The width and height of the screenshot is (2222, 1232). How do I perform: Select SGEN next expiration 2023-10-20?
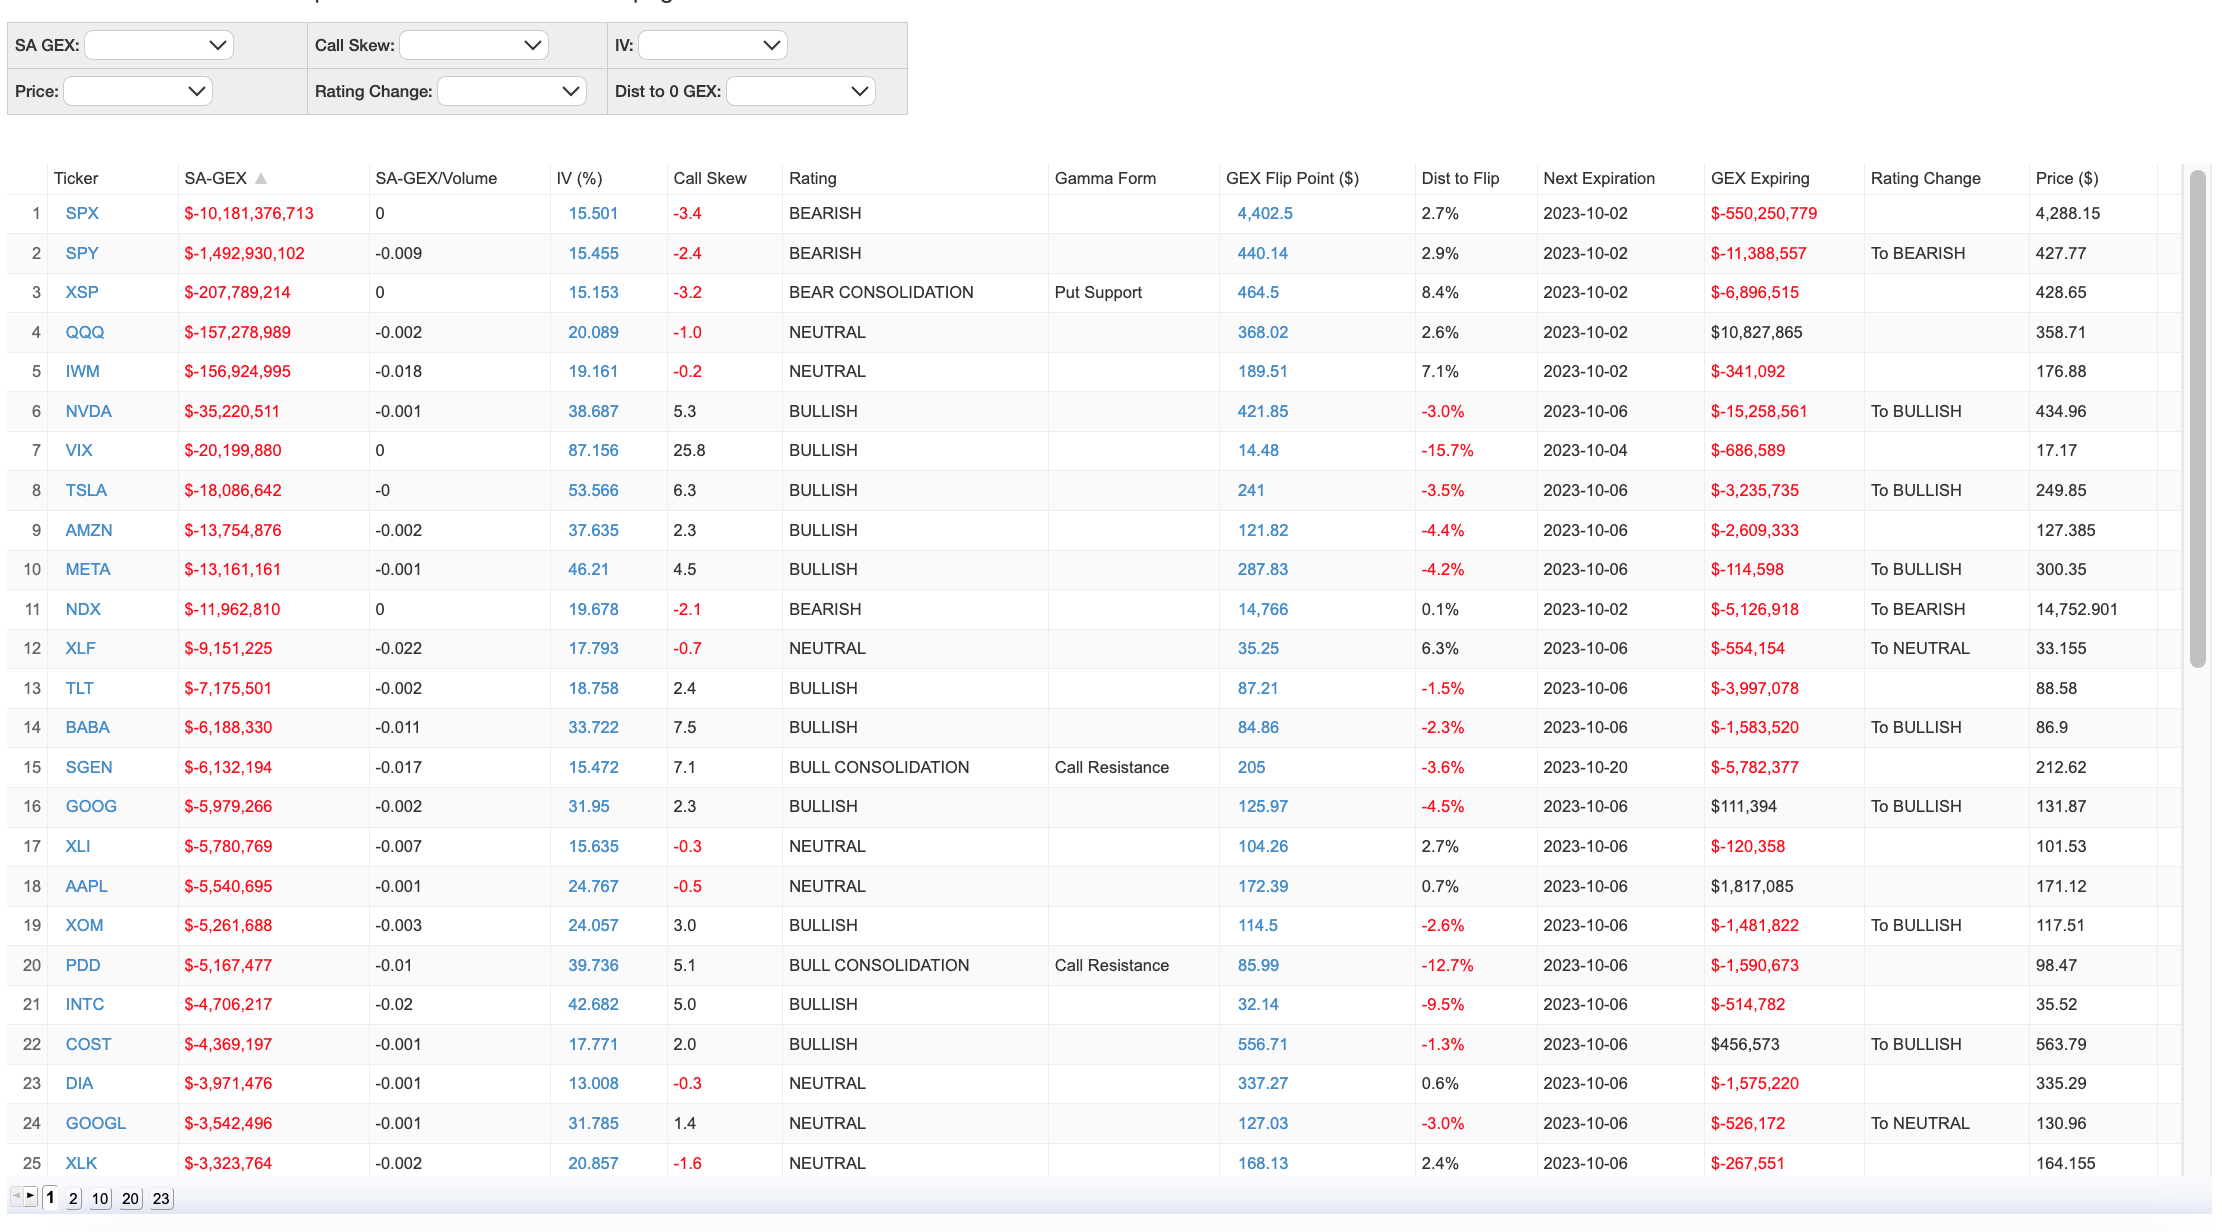pyautogui.click(x=1585, y=767)
